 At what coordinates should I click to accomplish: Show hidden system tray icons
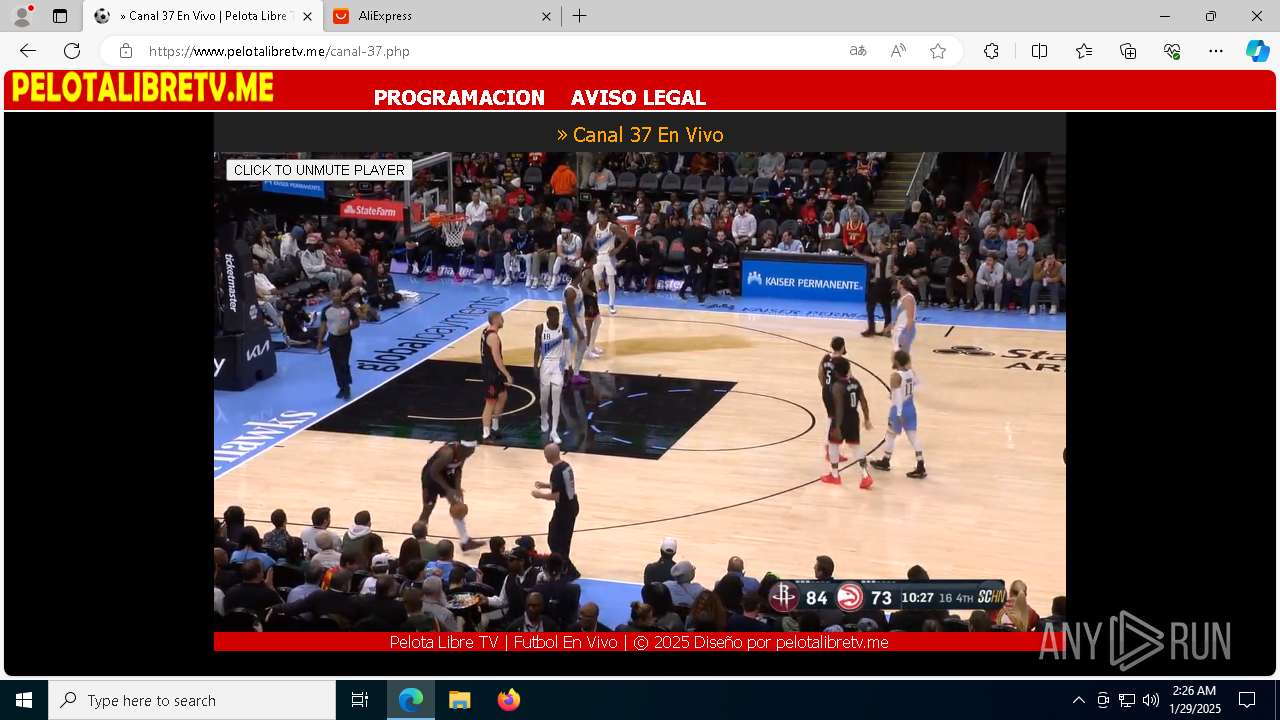(x=1078, y=700)
